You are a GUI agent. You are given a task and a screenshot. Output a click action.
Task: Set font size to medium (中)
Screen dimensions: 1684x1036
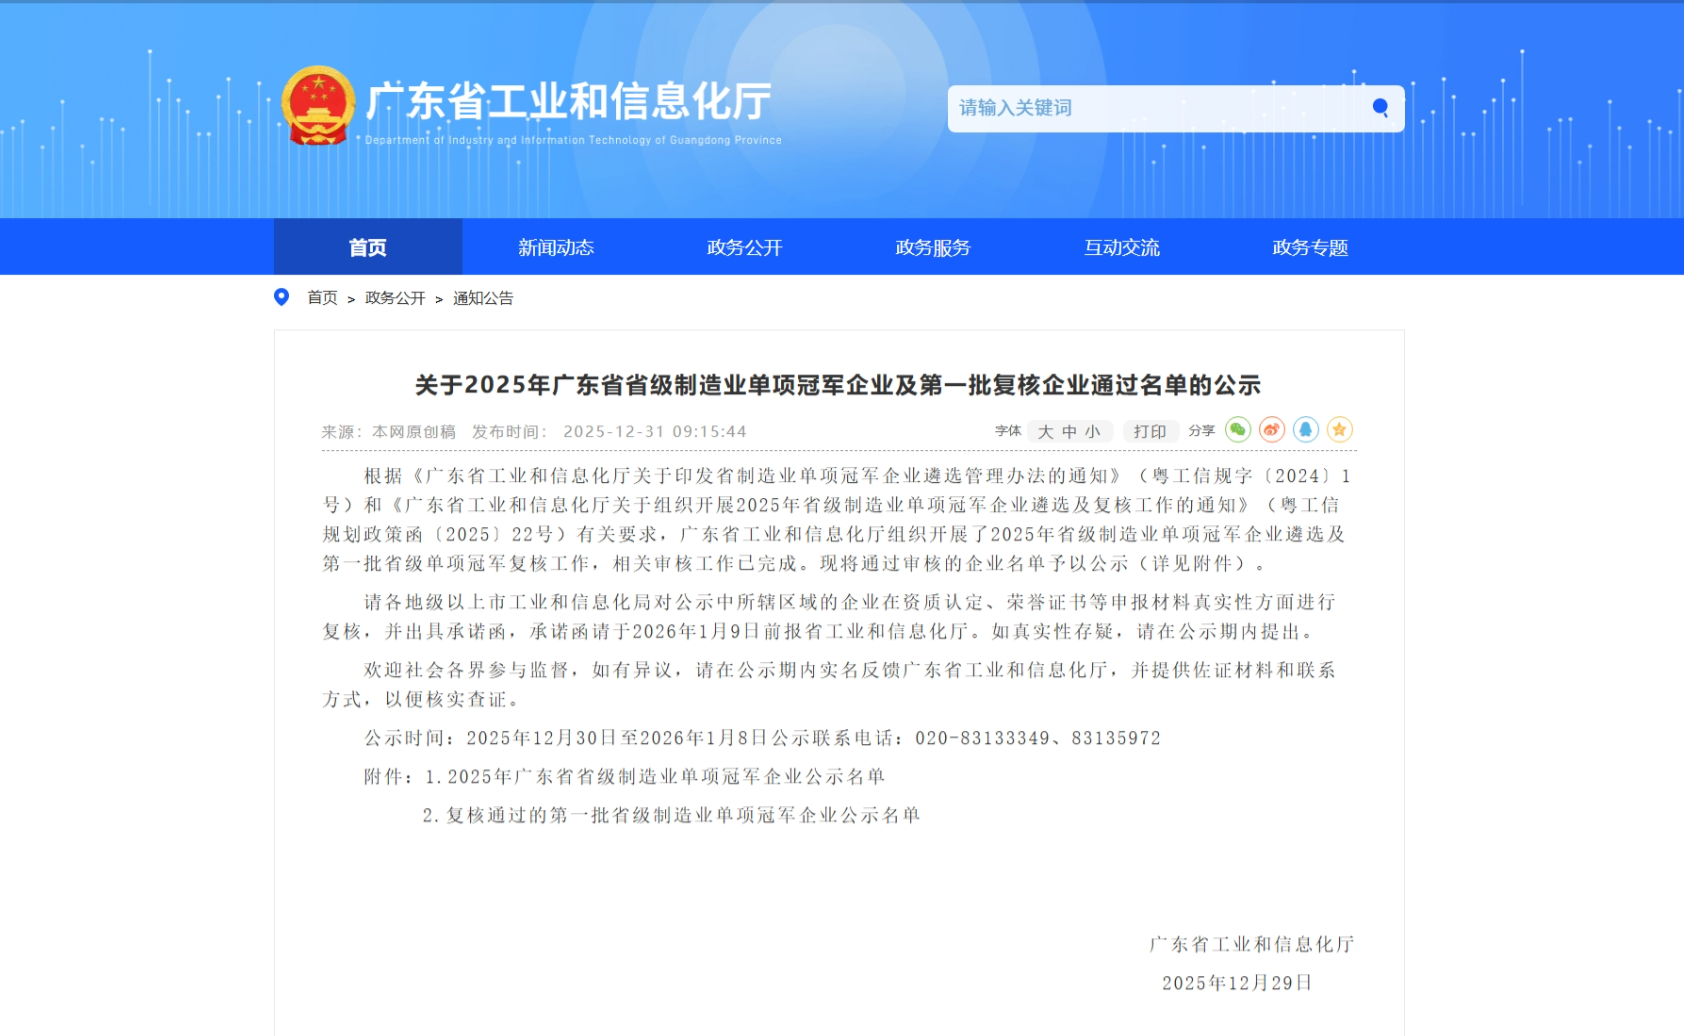coord(1069,432)
